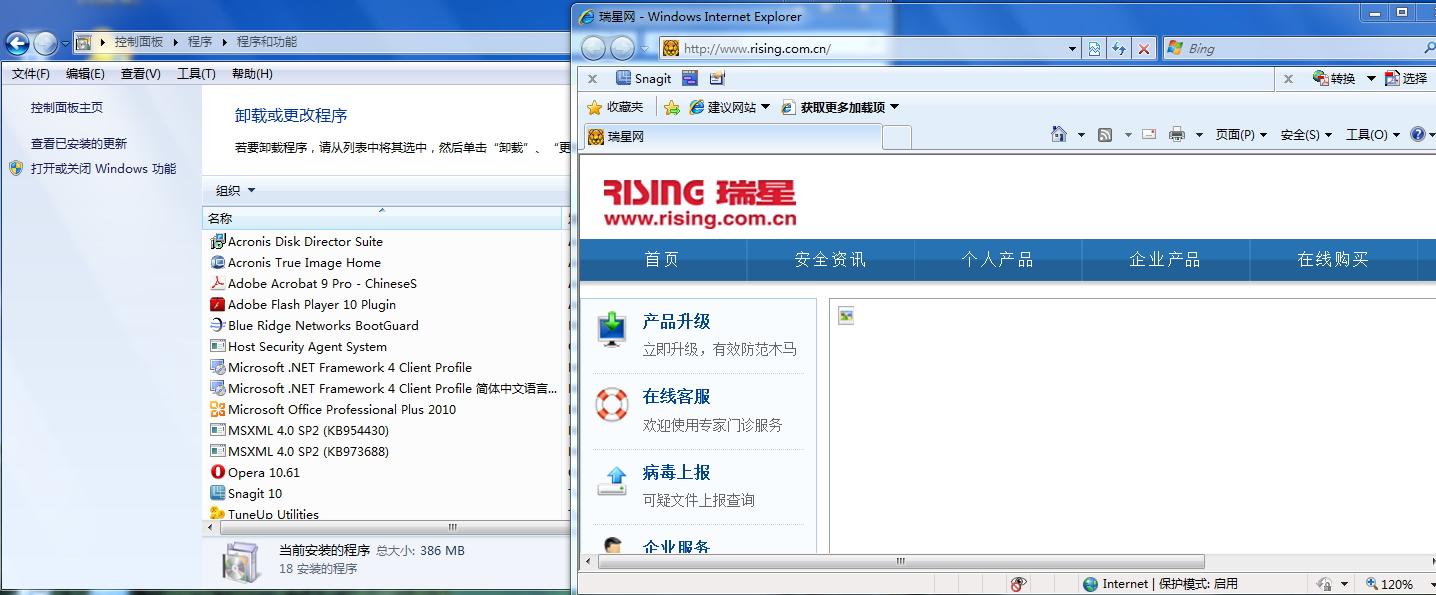This screenshot has width=1436, height=595.
Task: Click add to favorites bar star icon
Action: tap(672, 107)
